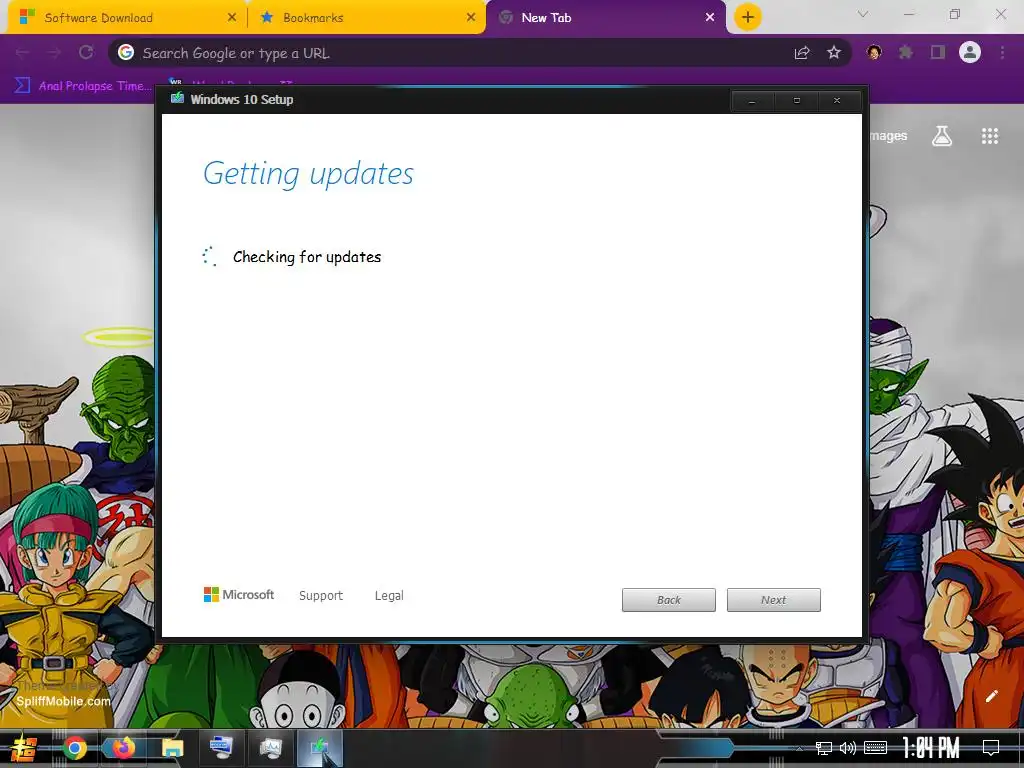Open the Legal link in Setup

(389, 596)
